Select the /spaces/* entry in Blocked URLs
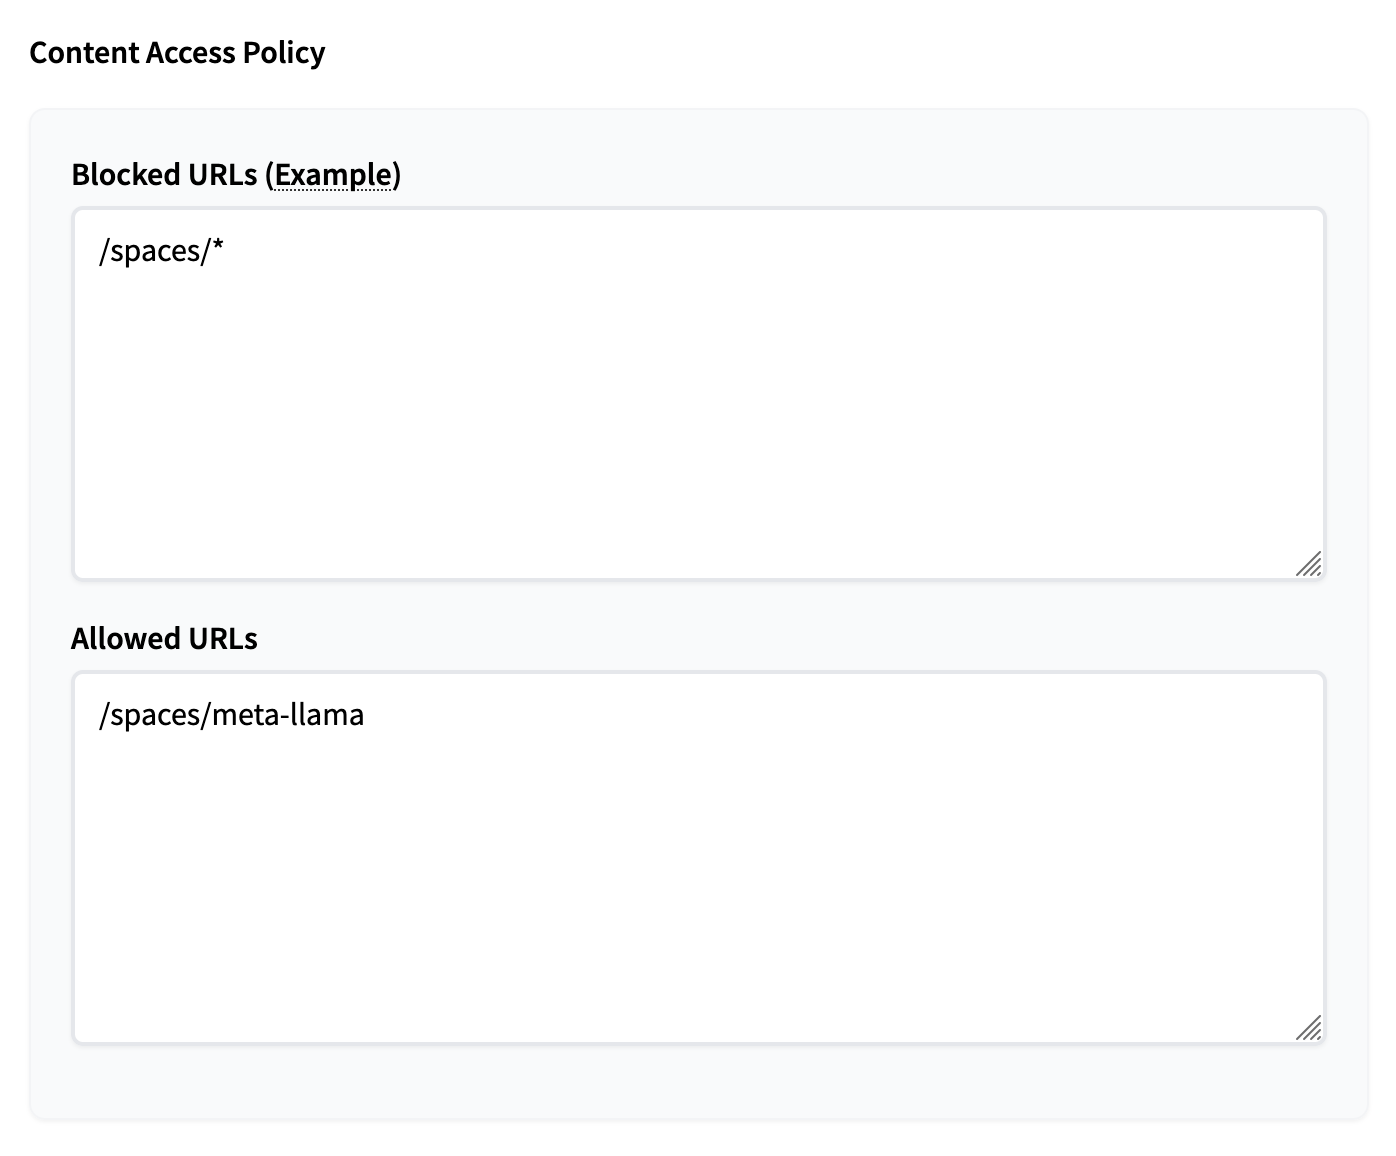The height and width of the screenshot is (1156, 1396). click(160, 251)
